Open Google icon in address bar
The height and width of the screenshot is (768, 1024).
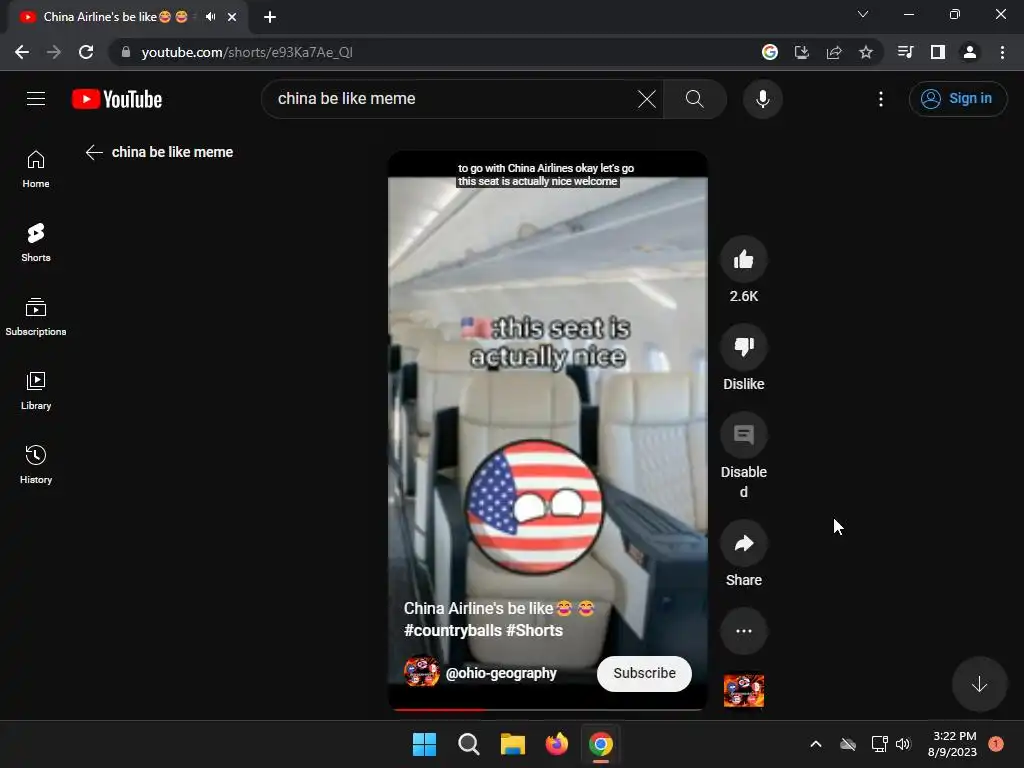point(769,52)
